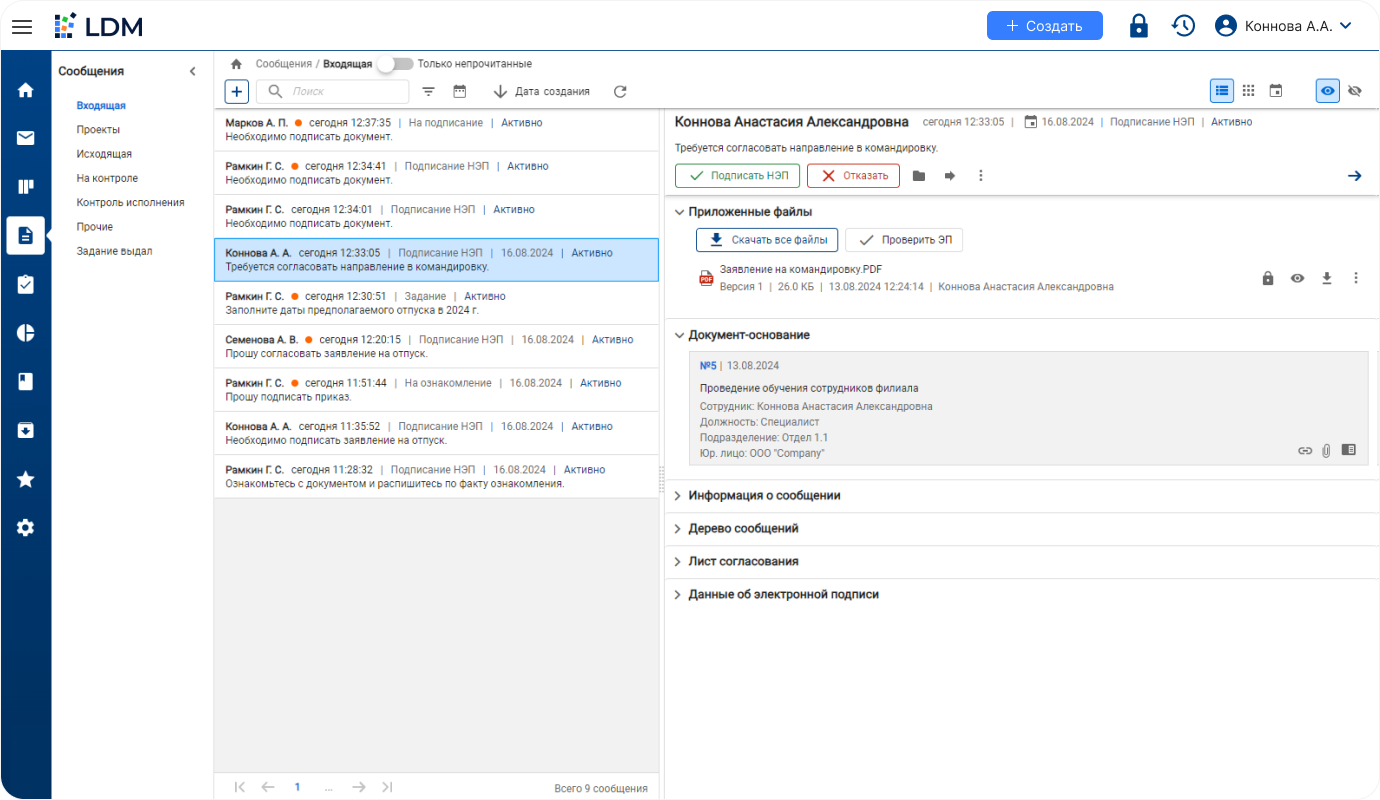This screenshot has height=800, width=1380.
Task: Click Скачать все файлы button
Action: (x=767, y=240)
